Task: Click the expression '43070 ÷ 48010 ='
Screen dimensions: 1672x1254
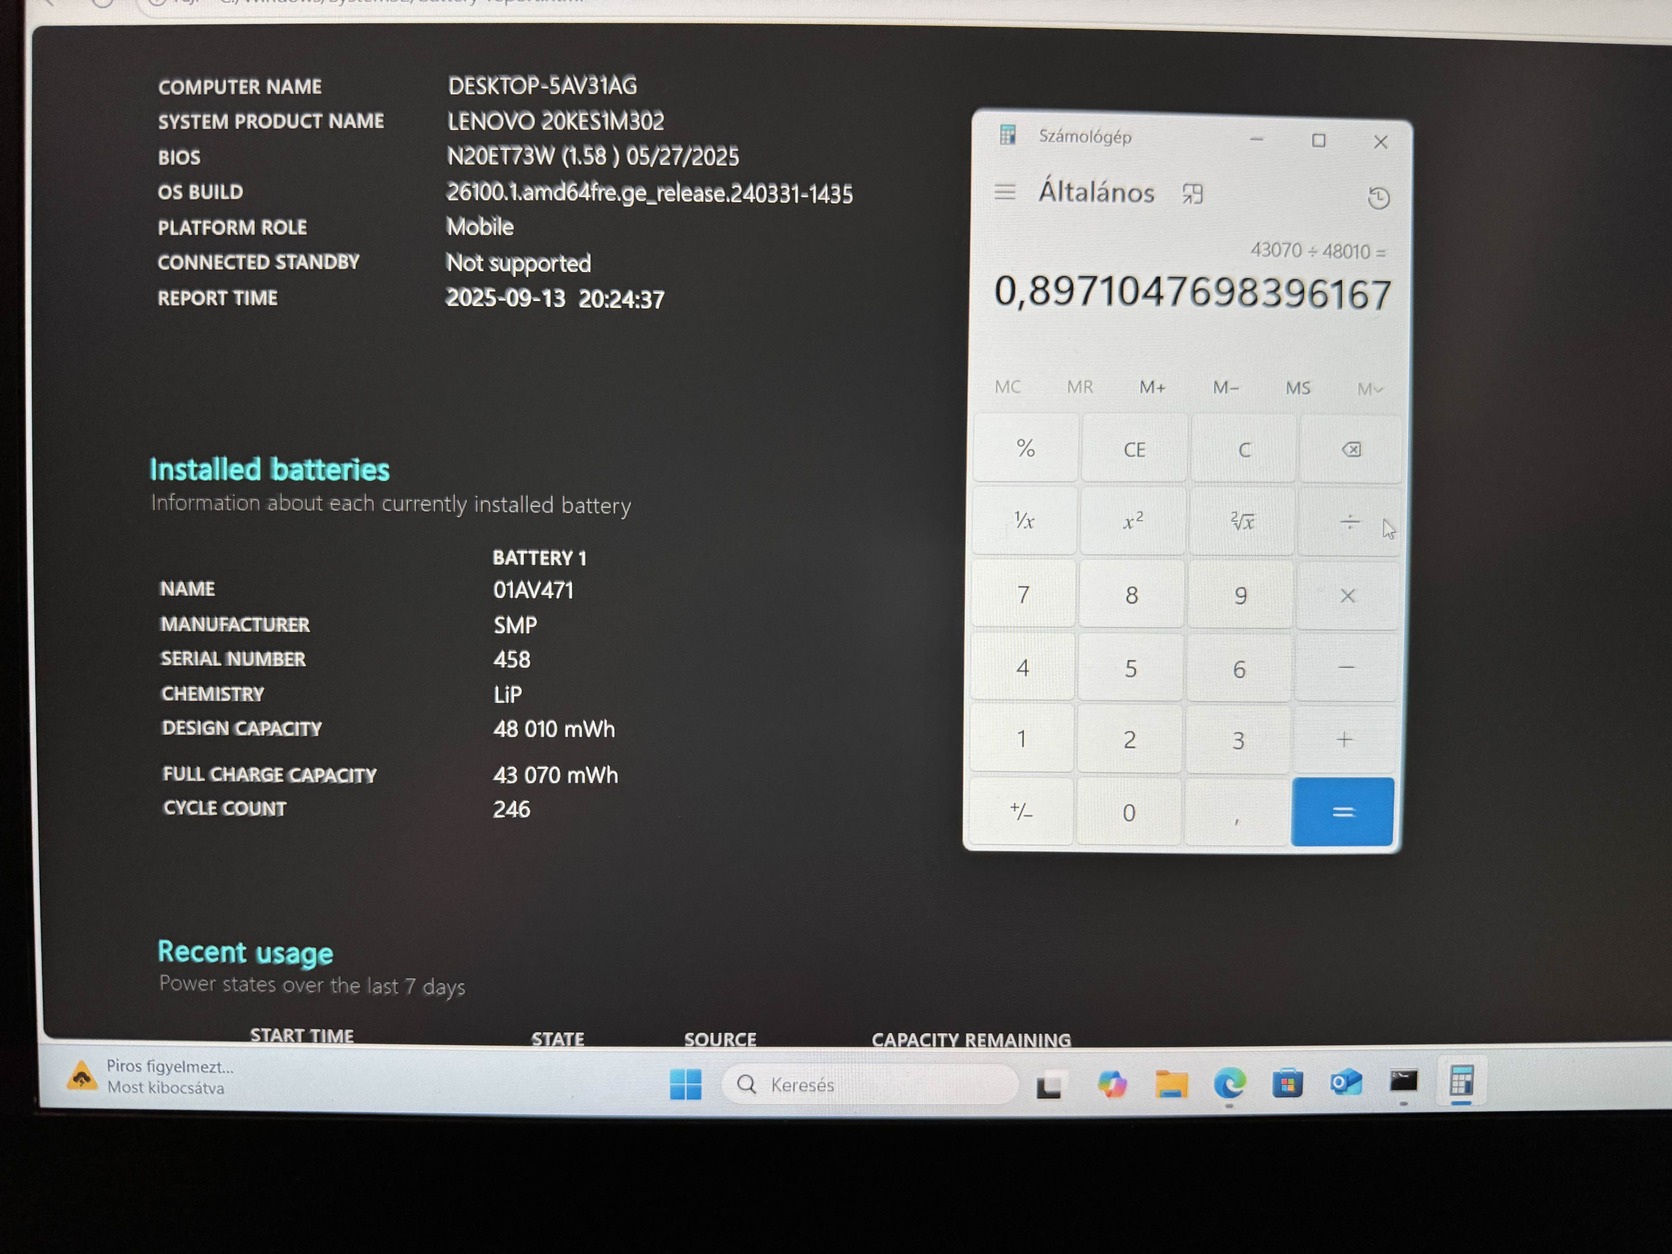Action: coord(1318,250)
